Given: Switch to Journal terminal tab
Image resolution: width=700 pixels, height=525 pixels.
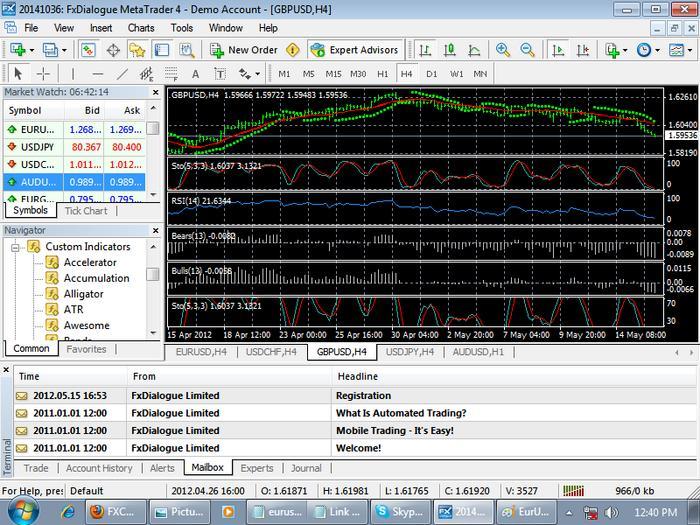Looking at the screenshot, I should [x=306, y=468].
